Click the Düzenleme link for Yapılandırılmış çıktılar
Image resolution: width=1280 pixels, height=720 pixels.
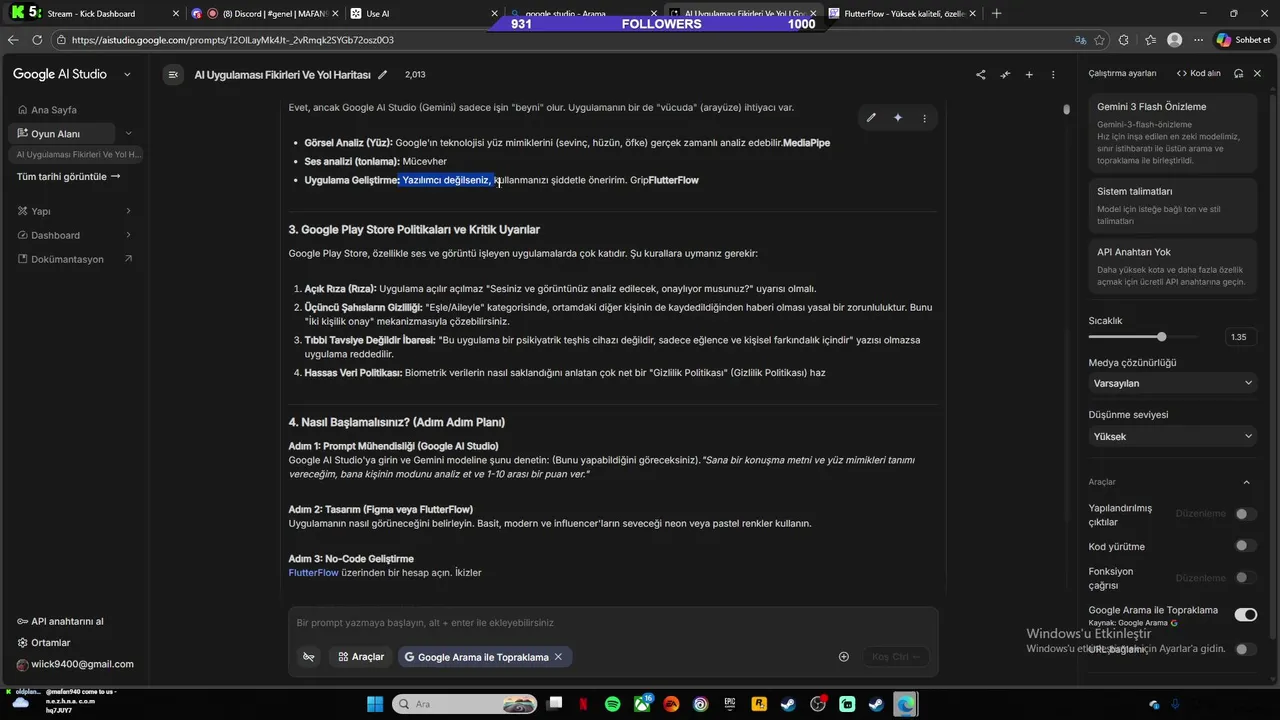[1200, 514]
